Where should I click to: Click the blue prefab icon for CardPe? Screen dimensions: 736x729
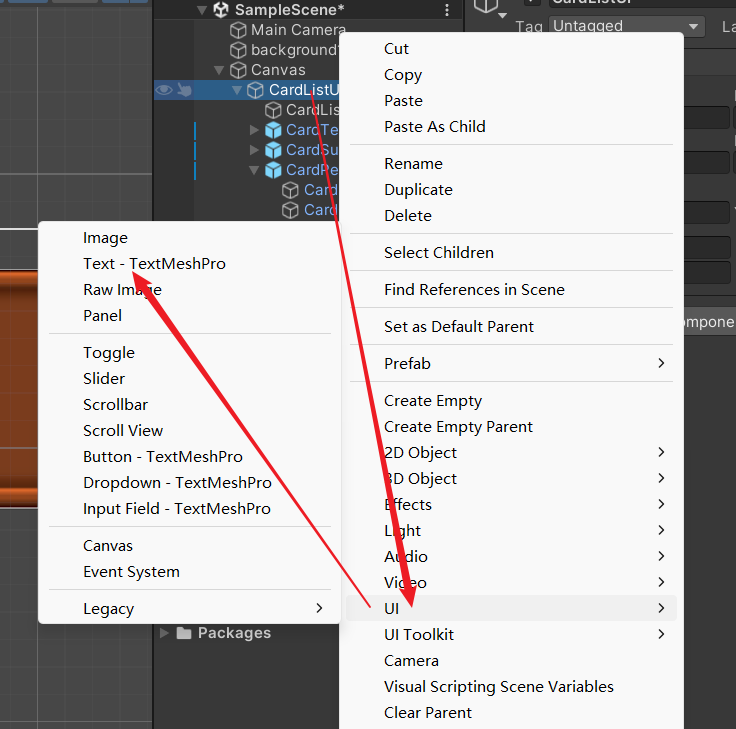tap(273, 170)
